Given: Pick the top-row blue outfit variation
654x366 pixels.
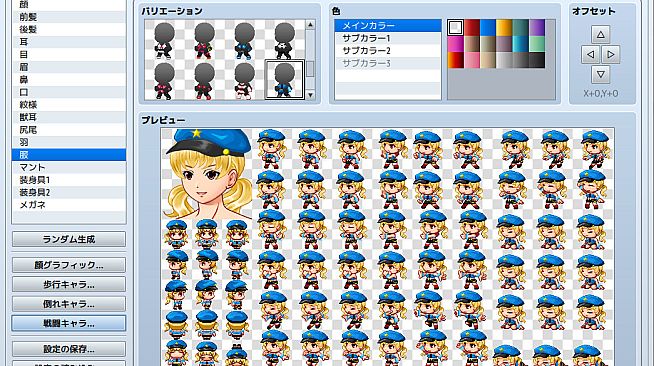Looking at the screenshot, I should [244, 40].
